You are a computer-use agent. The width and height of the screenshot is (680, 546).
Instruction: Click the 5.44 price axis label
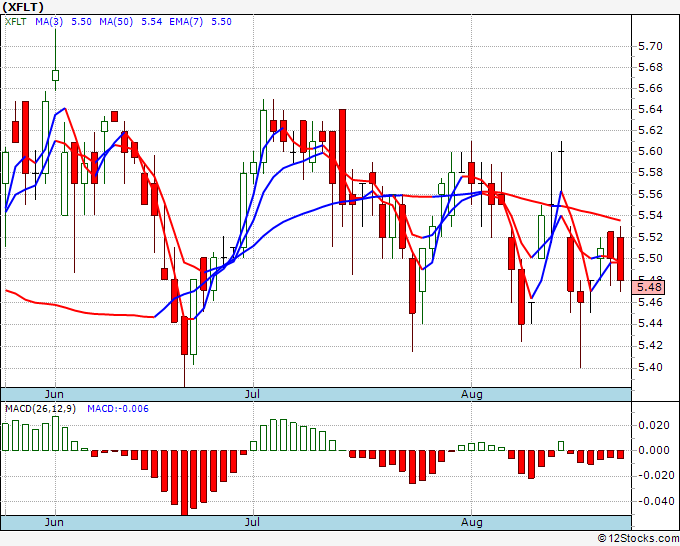(651, 324)
